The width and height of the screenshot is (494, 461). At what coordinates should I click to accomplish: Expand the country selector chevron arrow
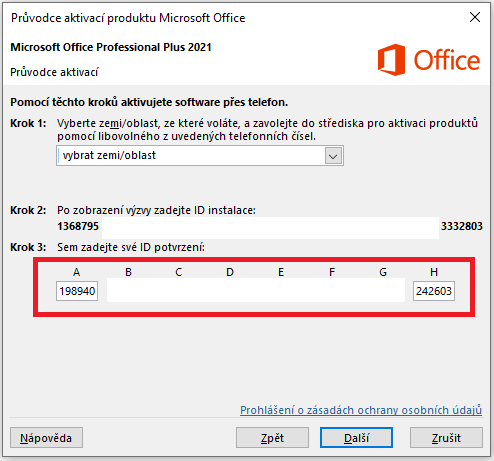(x=333, y=156)
